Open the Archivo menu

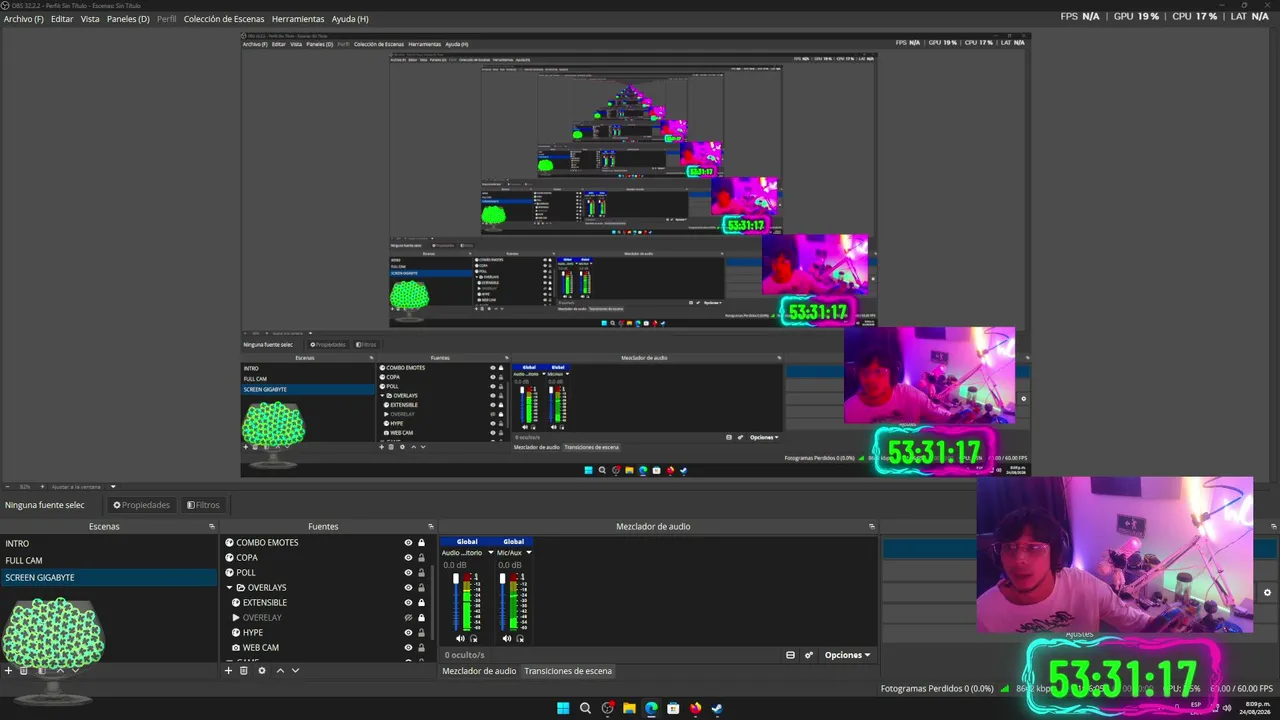pos(24,19)
